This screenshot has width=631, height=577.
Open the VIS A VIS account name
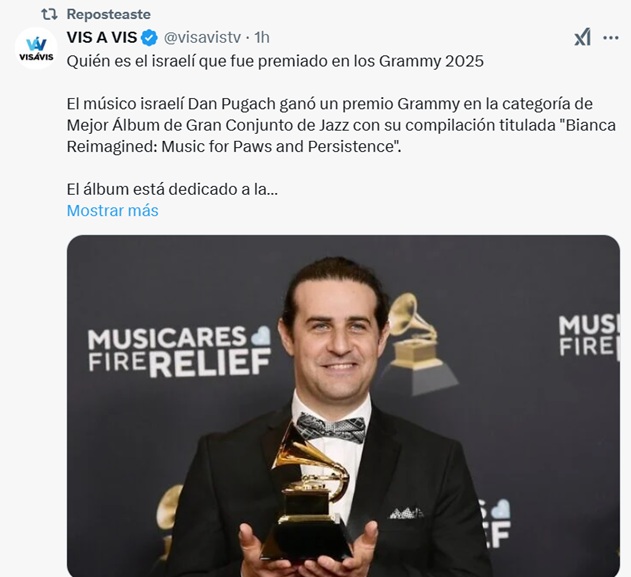[x=102, y=37]
